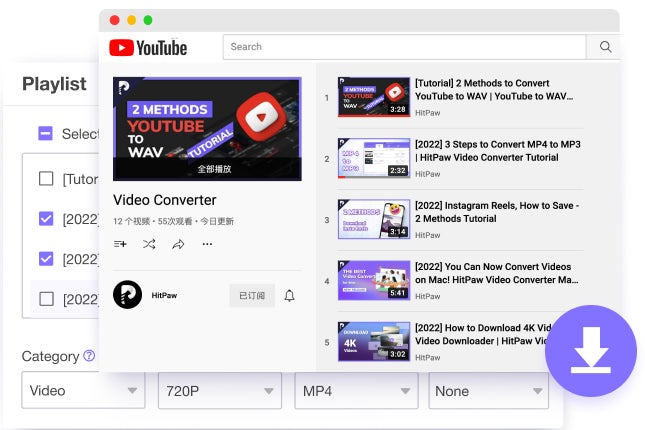Viewport: 645px width, 430px height.
Task: Check the unchecked [2022] row checkbox
Action: pyautogui.click(x=46, y=299)
